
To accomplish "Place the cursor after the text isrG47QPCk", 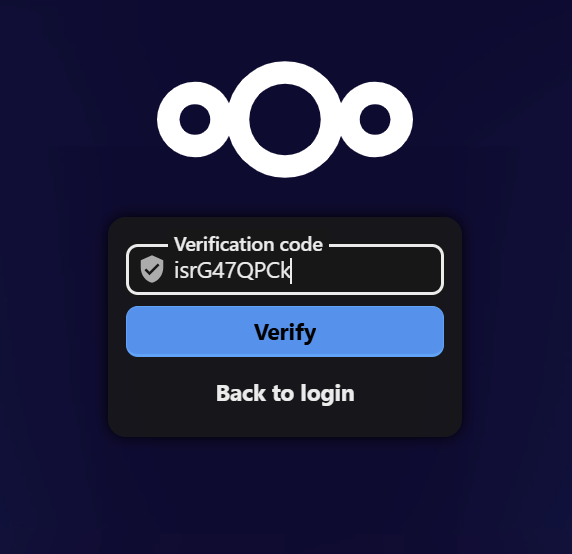I will click(291, 271).
